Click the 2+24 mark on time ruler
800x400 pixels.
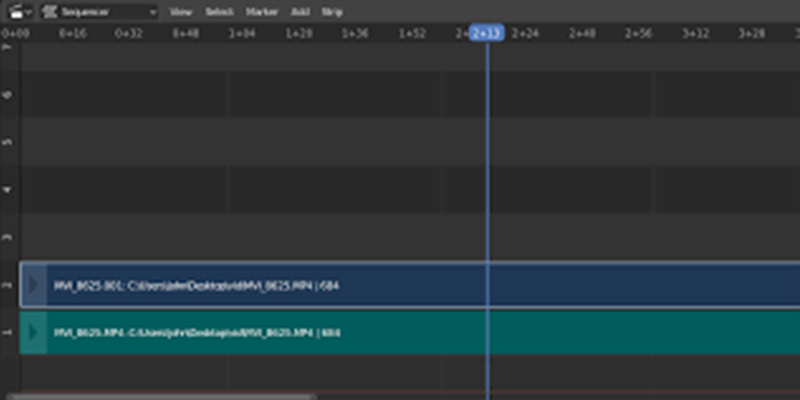(x=525, y=34)
